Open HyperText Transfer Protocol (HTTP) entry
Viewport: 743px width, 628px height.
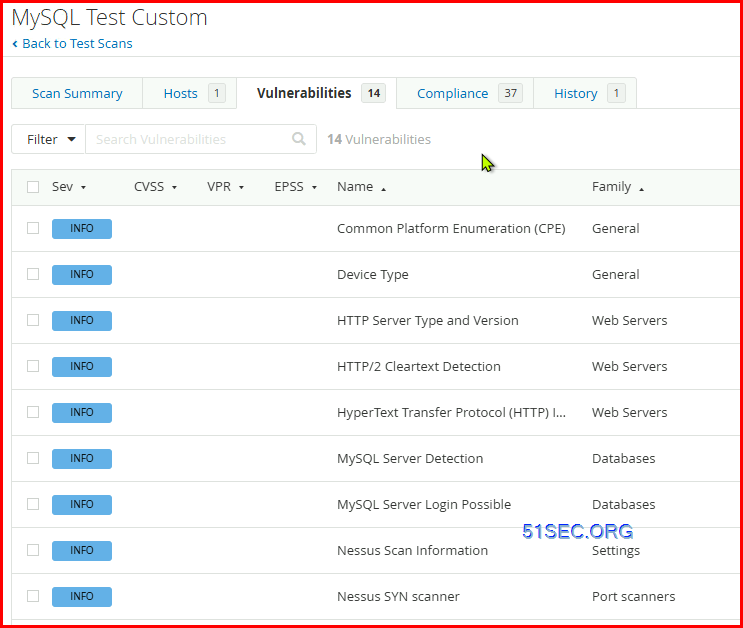click(451, 412)
